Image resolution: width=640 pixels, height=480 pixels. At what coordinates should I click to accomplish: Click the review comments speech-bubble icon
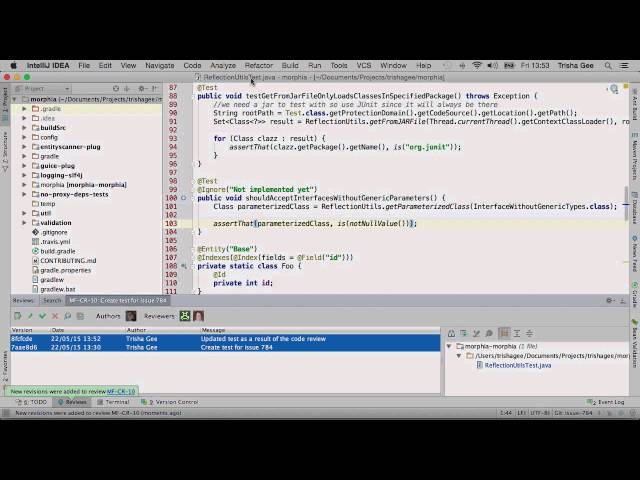(x=68, y=316)
